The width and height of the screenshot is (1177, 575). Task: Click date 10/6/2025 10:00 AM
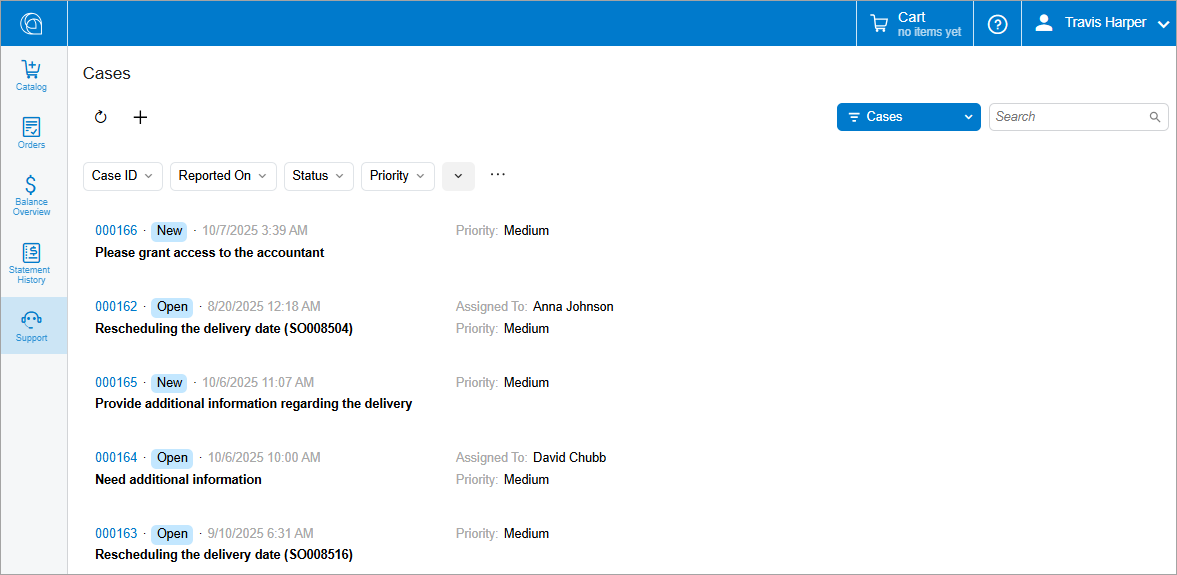coord(264,457)
